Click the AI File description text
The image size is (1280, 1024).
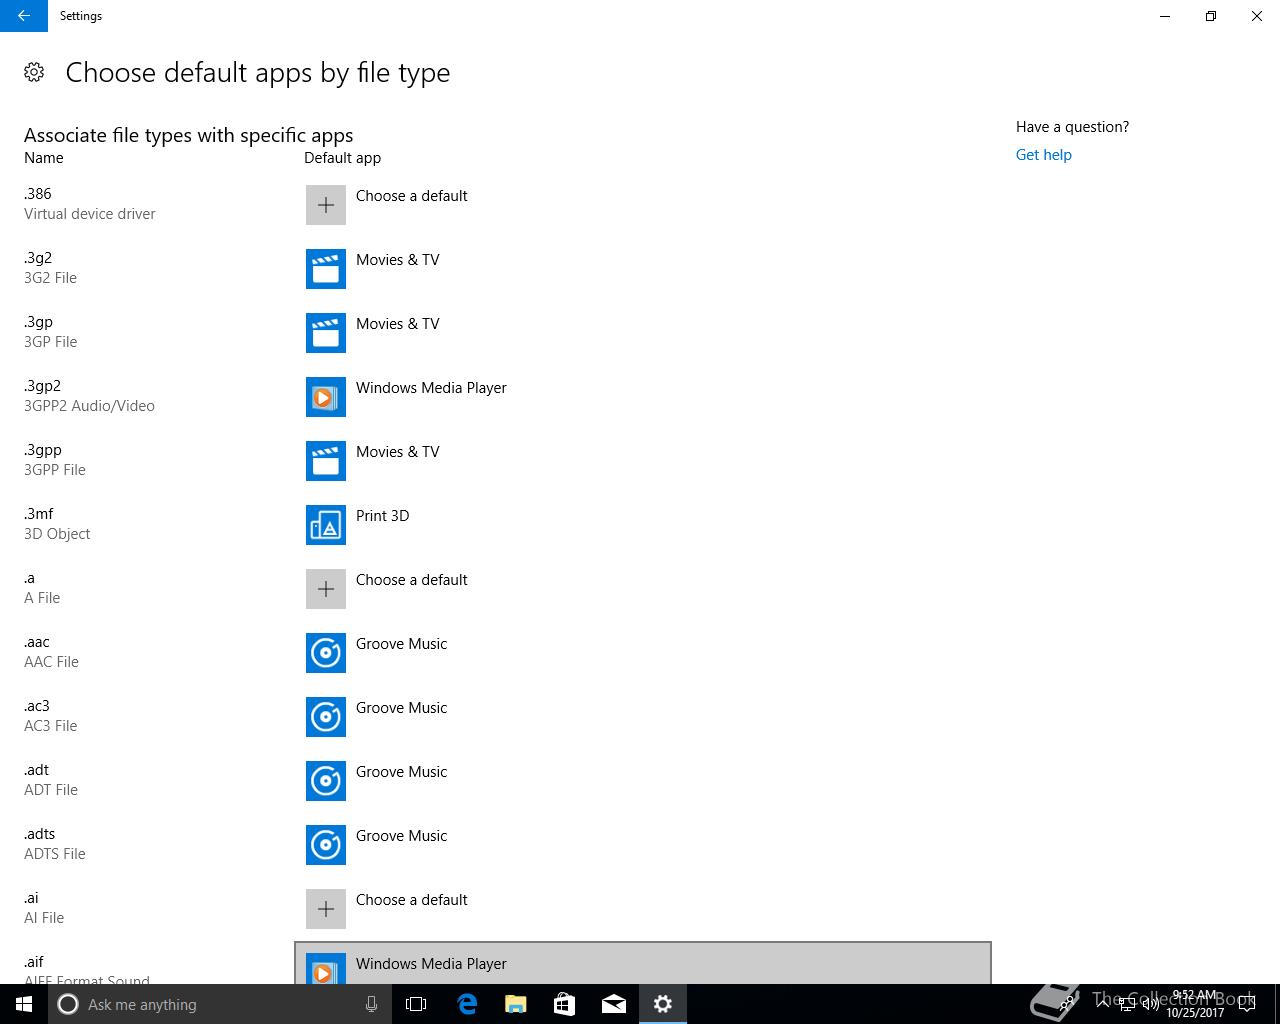pos(43,918)
